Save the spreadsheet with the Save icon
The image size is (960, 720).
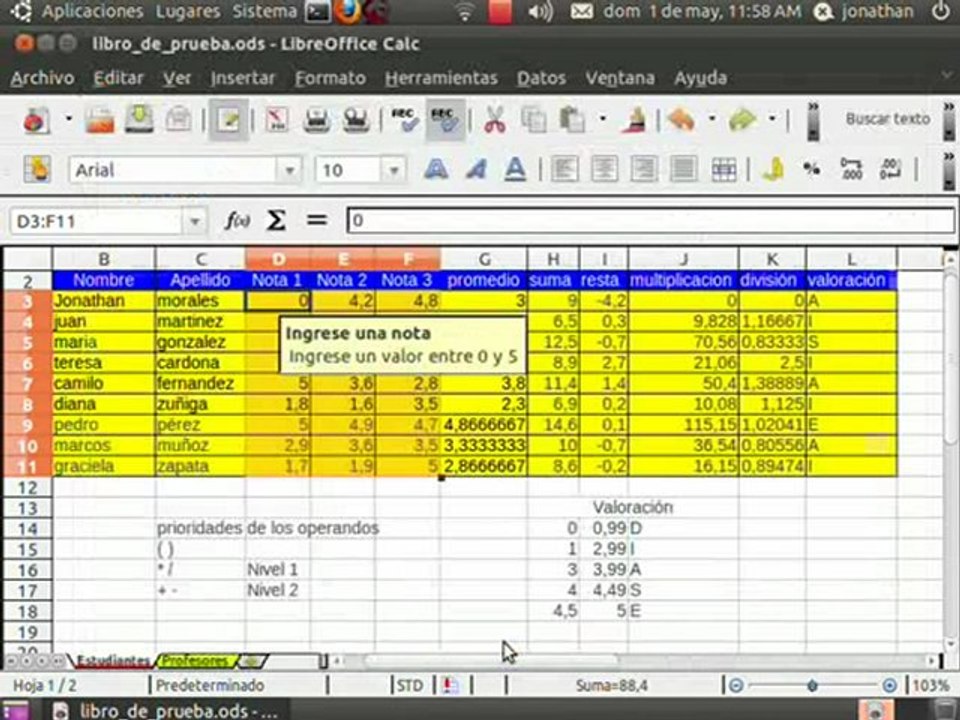click(x=139, y=119)
